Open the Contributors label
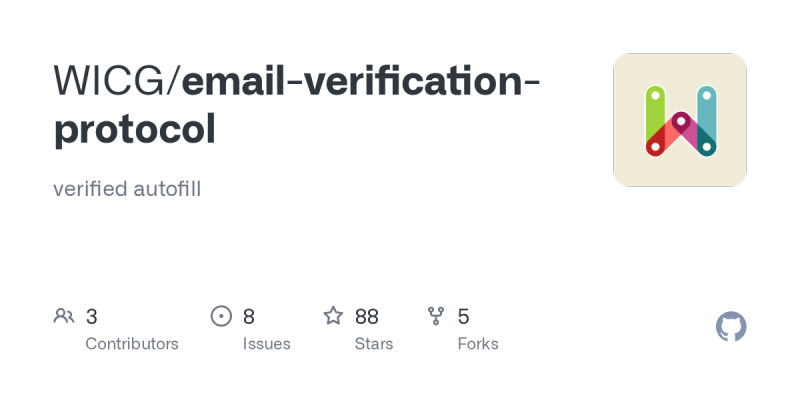Viewport: 800px width, 400px height. [132, 344]
